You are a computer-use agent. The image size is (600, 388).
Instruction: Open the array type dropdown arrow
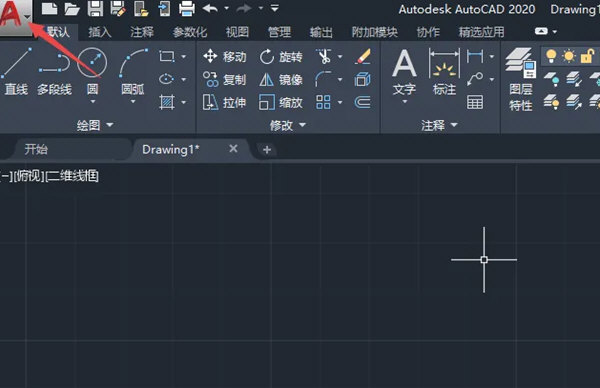[x=340, y=102]
